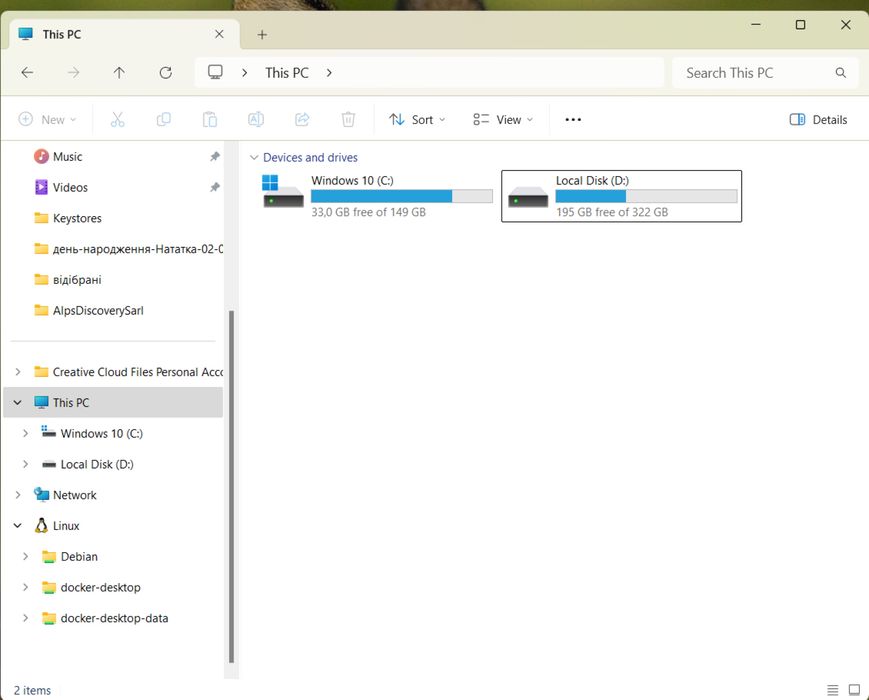Screen dimensions: 869x700
Task: Select Local Disk (D:) in sidebar tree
Action: coord(97,464)
